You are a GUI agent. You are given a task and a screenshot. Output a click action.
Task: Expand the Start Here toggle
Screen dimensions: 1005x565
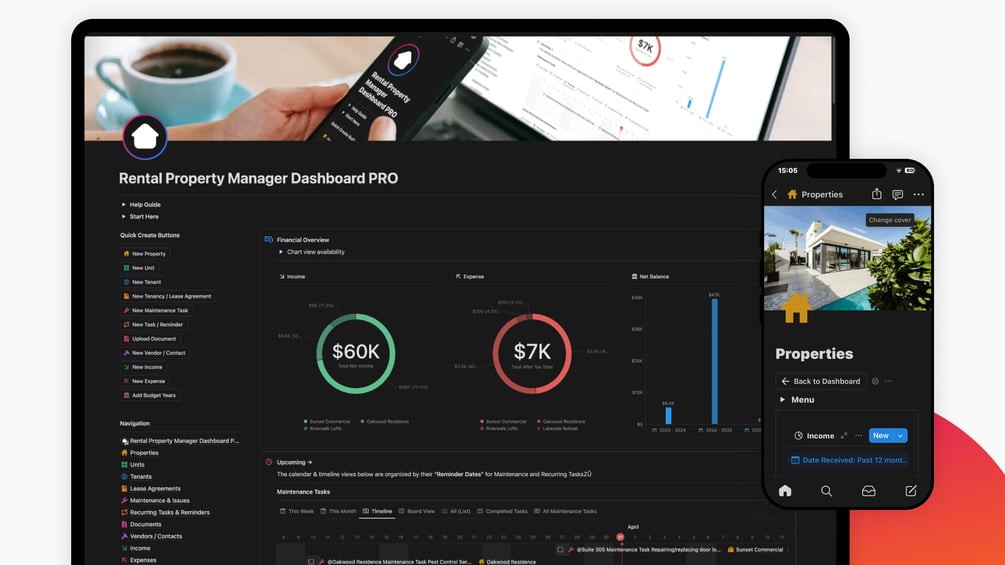pyautogui.click(x=124, y=217)
